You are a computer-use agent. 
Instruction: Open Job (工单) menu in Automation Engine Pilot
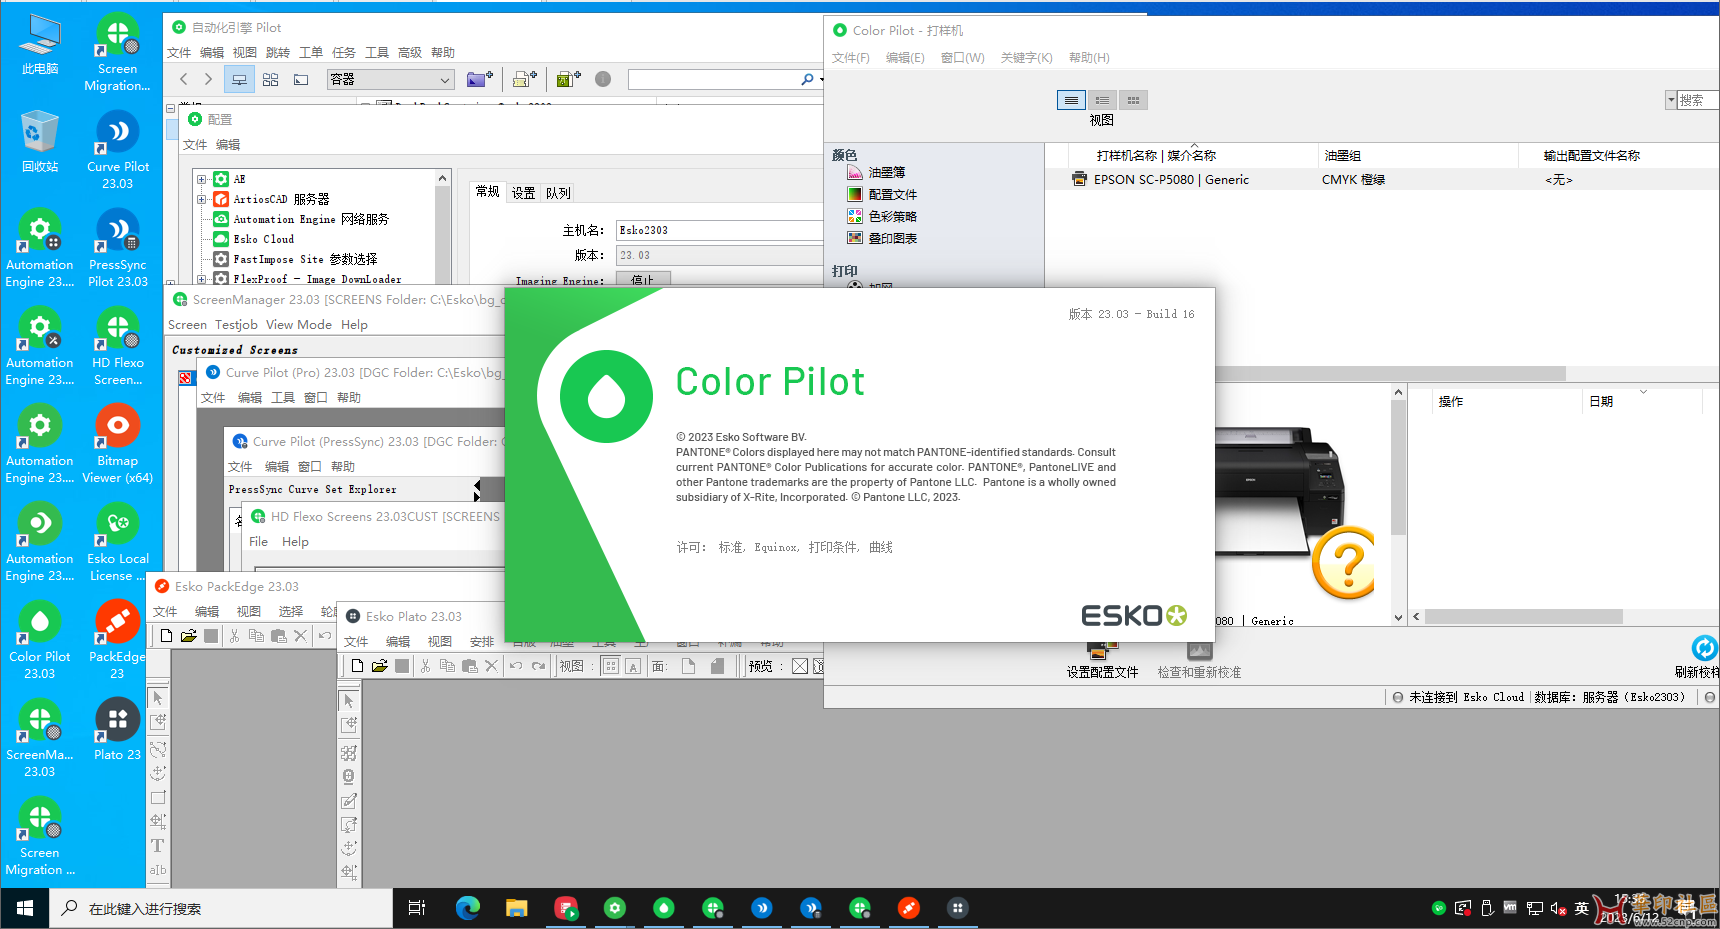pos(311,53)
